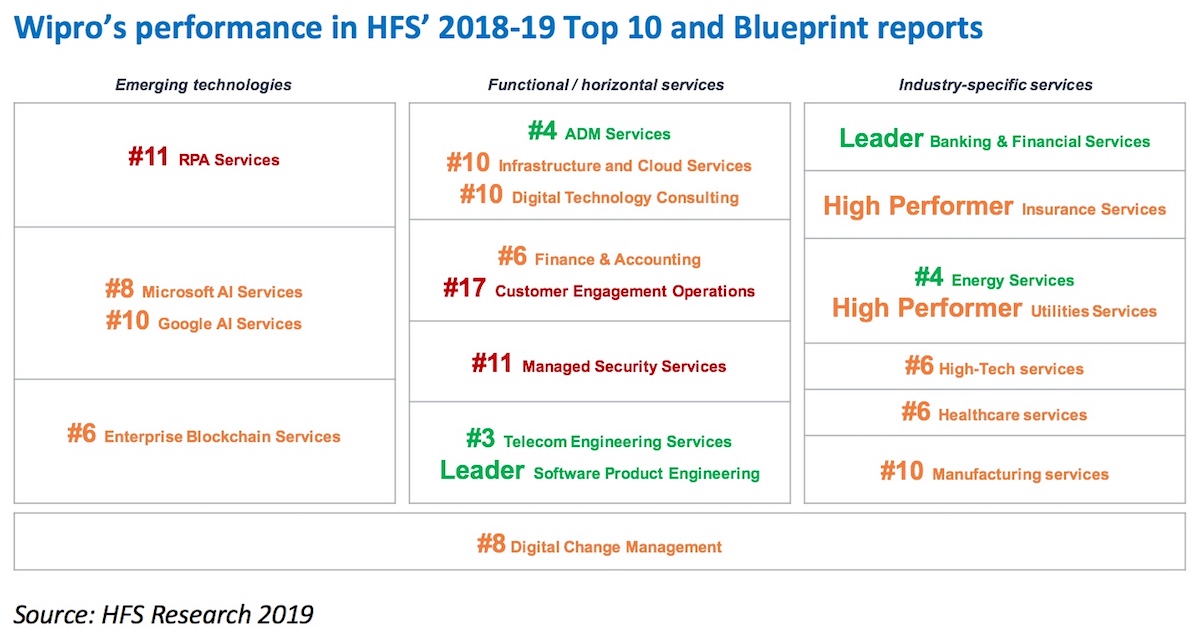Select the "Industry-specific services" column header
This screenshot has width=1200, height=637.
pyautogui.click(x=996, y=85)
